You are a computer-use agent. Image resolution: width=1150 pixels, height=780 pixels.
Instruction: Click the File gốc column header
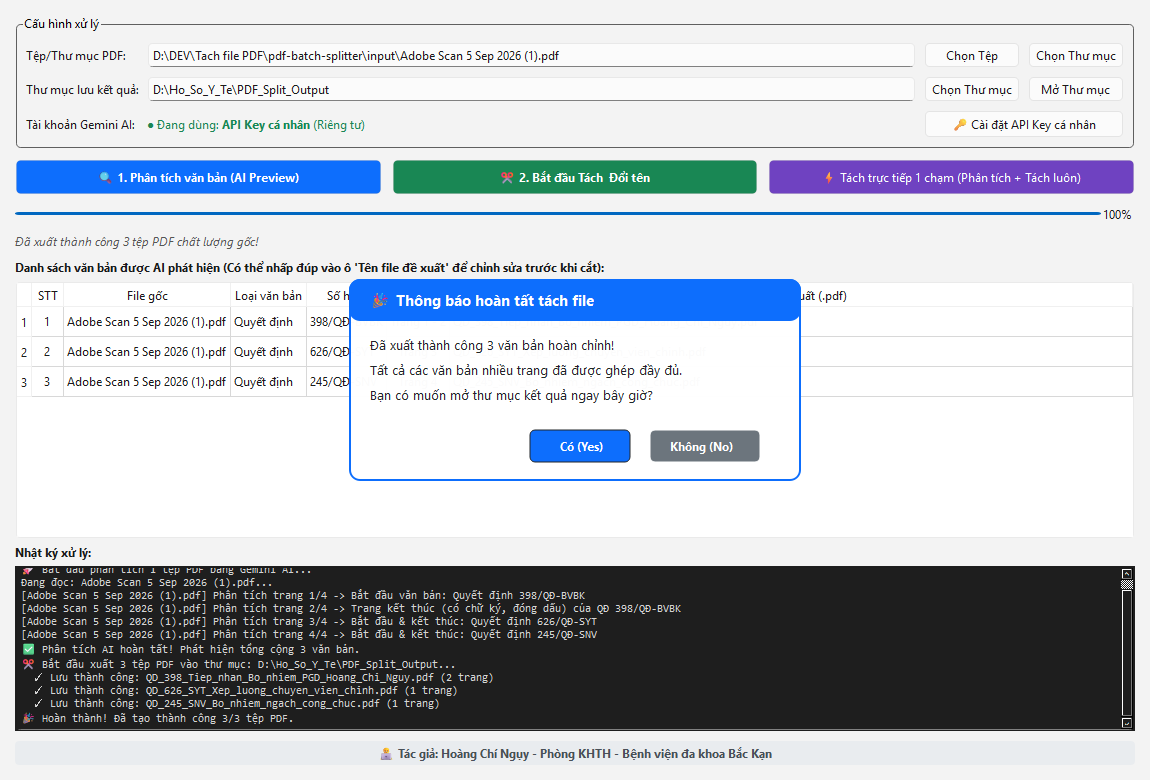tap(147, 296)
